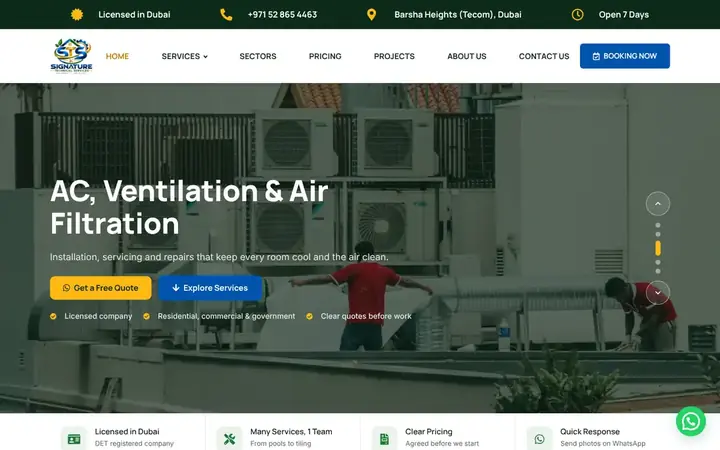The height and width of the screenshot is (450, 720).
Task: Click the Booking Now button
Action: [624, 56]
